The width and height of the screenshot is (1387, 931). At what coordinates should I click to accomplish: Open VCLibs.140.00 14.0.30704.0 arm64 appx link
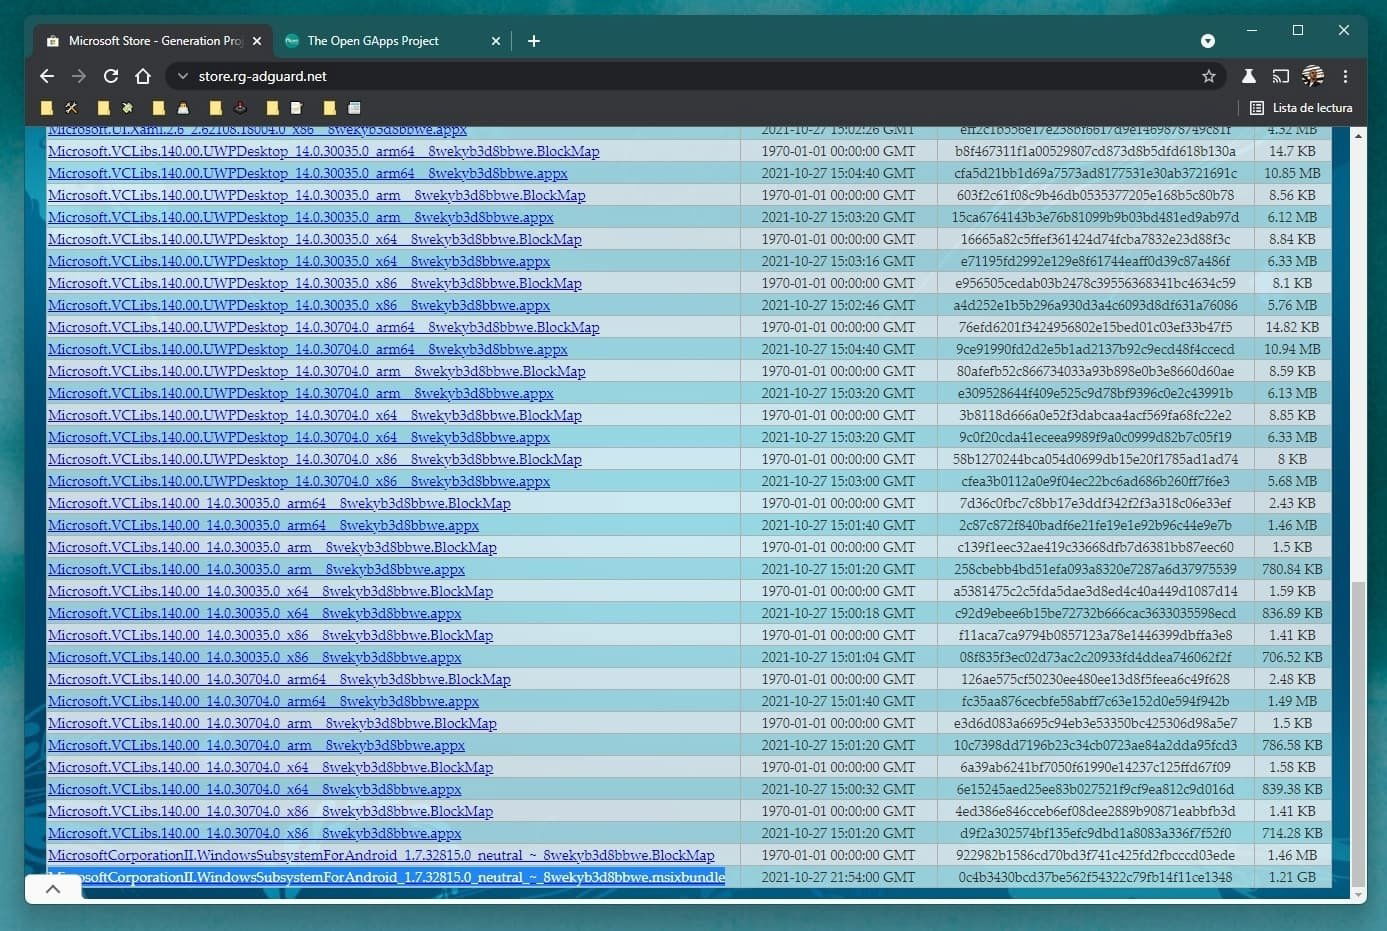[x=263, y=701]
